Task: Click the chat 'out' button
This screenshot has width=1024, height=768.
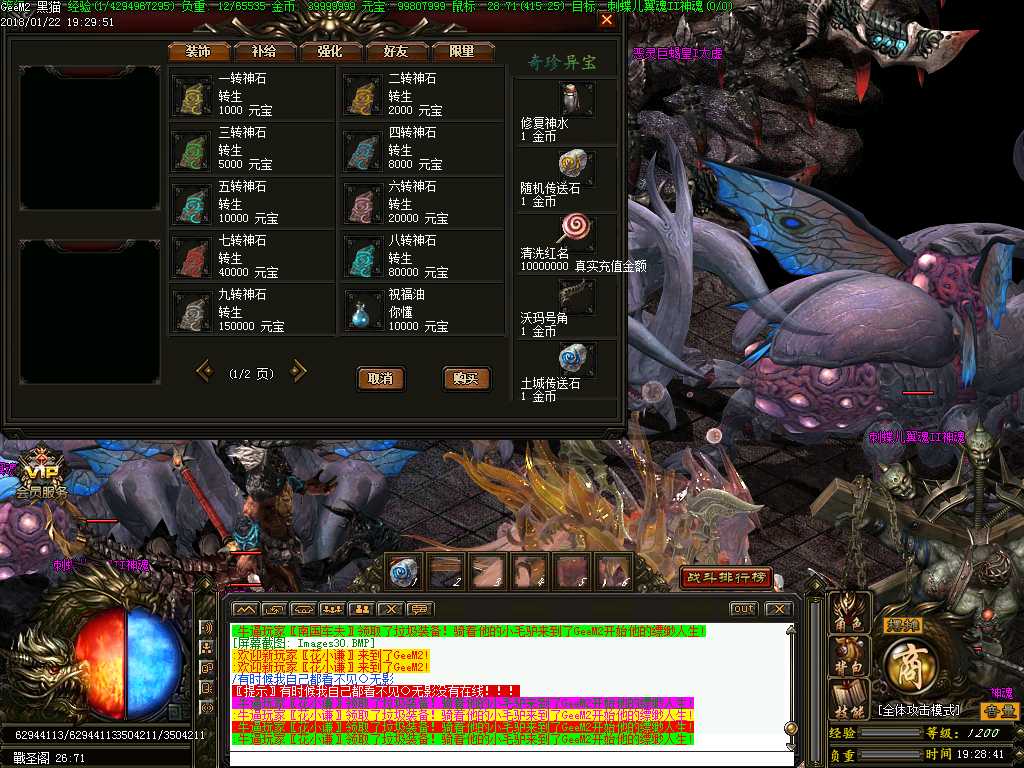Action: 744,609
